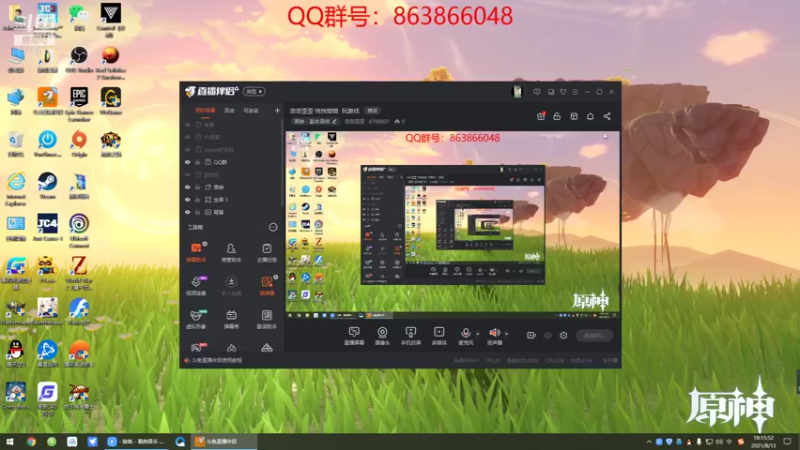Screen dimensions: 800x450
Task: Toggle the lock on QQ群 source
Action: click(197, 162)
